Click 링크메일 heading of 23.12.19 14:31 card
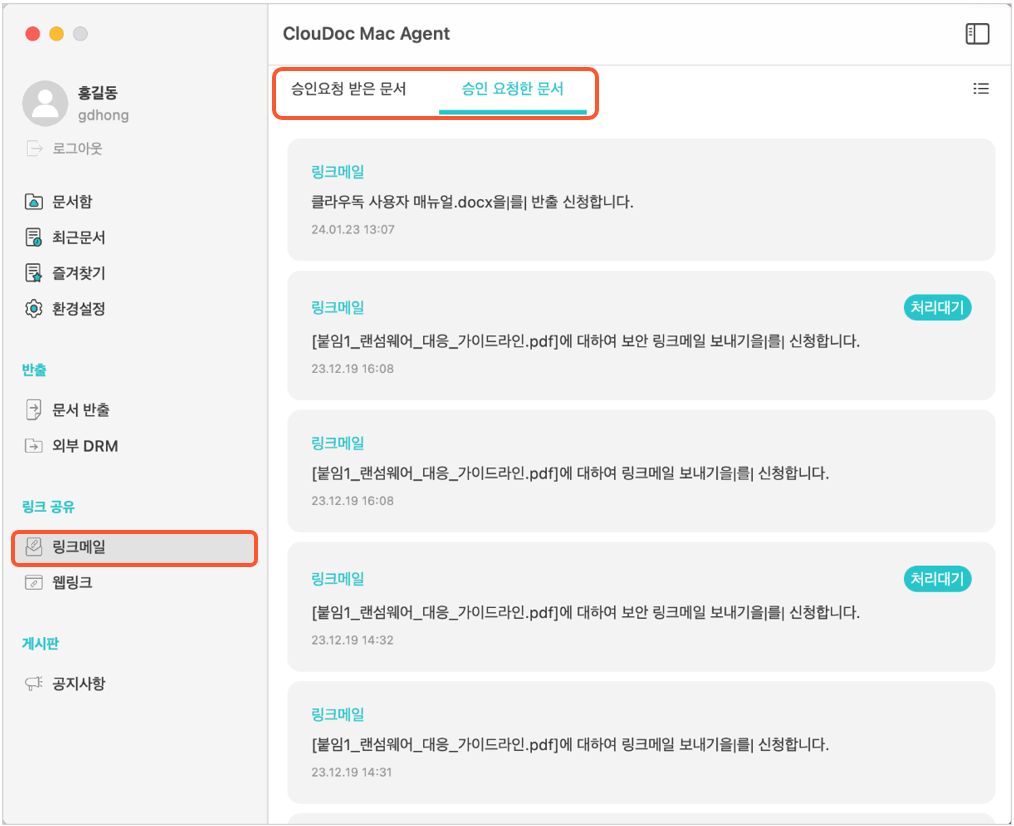Screen dimensions: 1014x826 [338, 715]
